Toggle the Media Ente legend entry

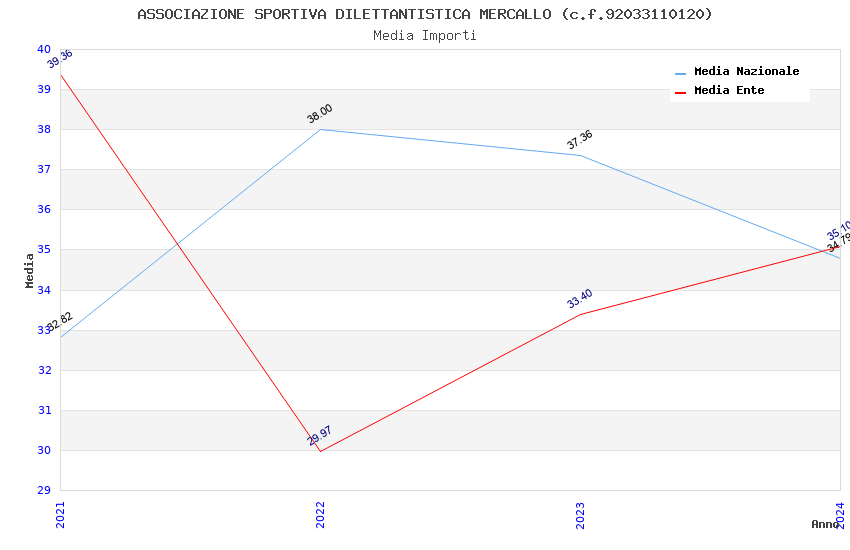coord(729,91)
